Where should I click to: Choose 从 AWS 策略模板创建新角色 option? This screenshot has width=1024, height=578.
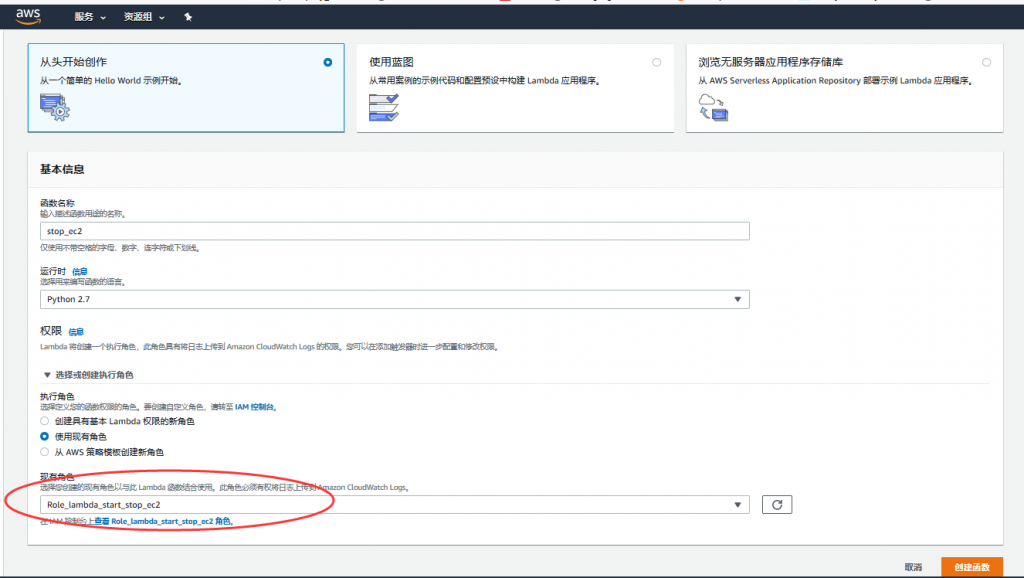coord(45,451)
